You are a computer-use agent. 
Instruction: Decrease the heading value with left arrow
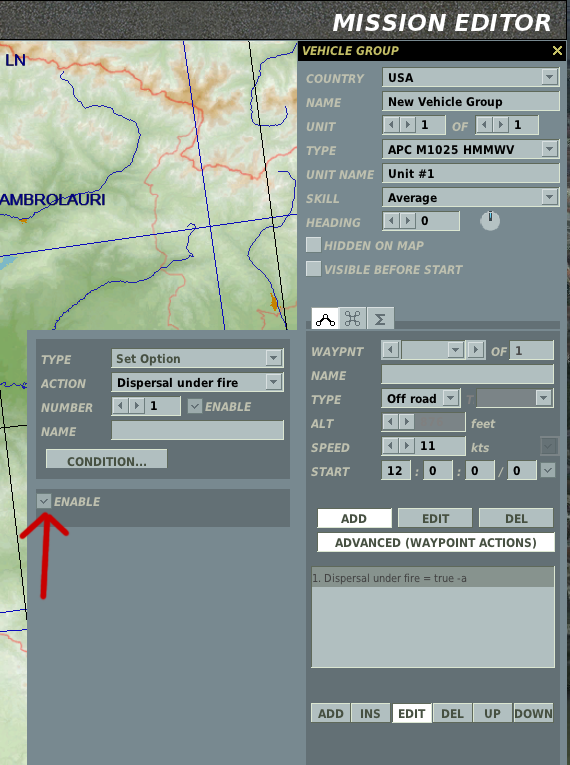pos(391,221)
